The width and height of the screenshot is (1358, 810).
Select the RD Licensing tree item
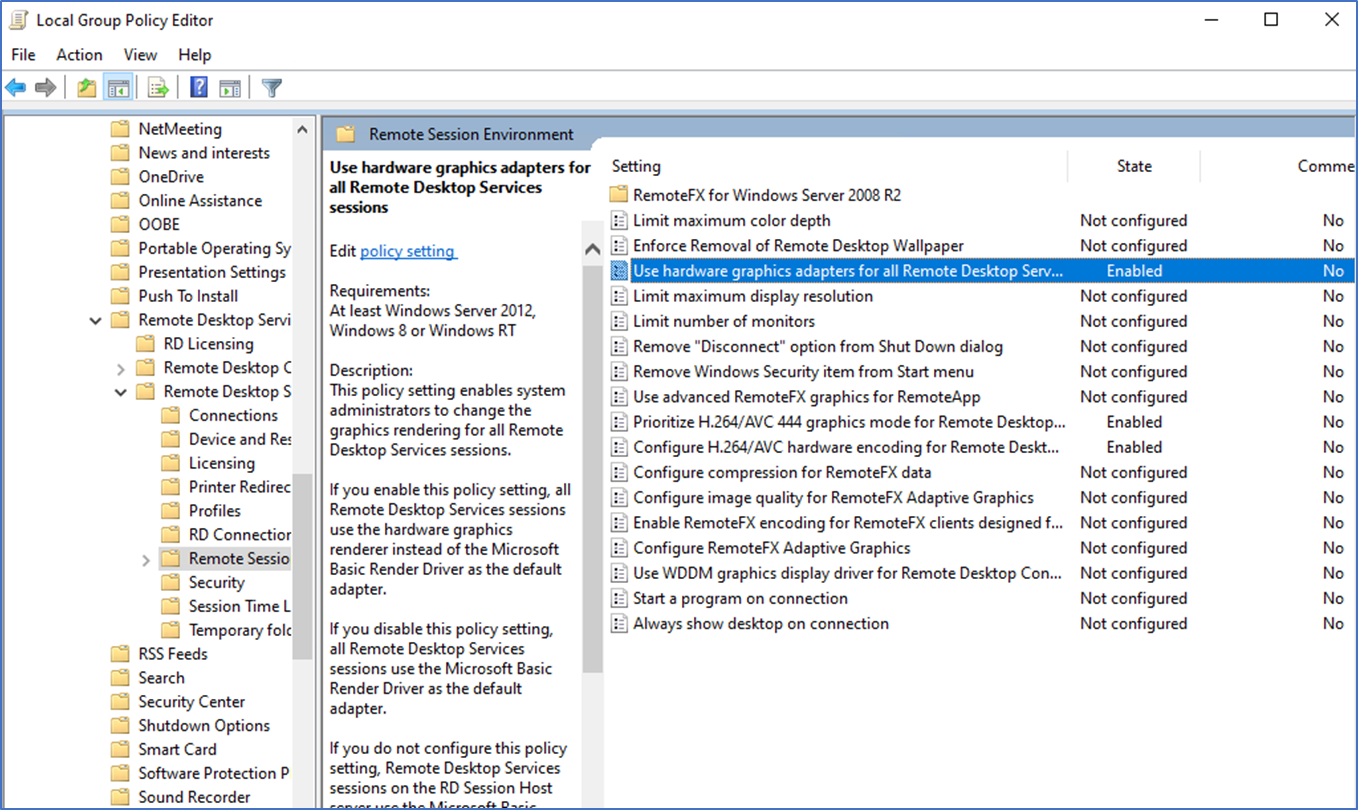(x=208, y=345)
